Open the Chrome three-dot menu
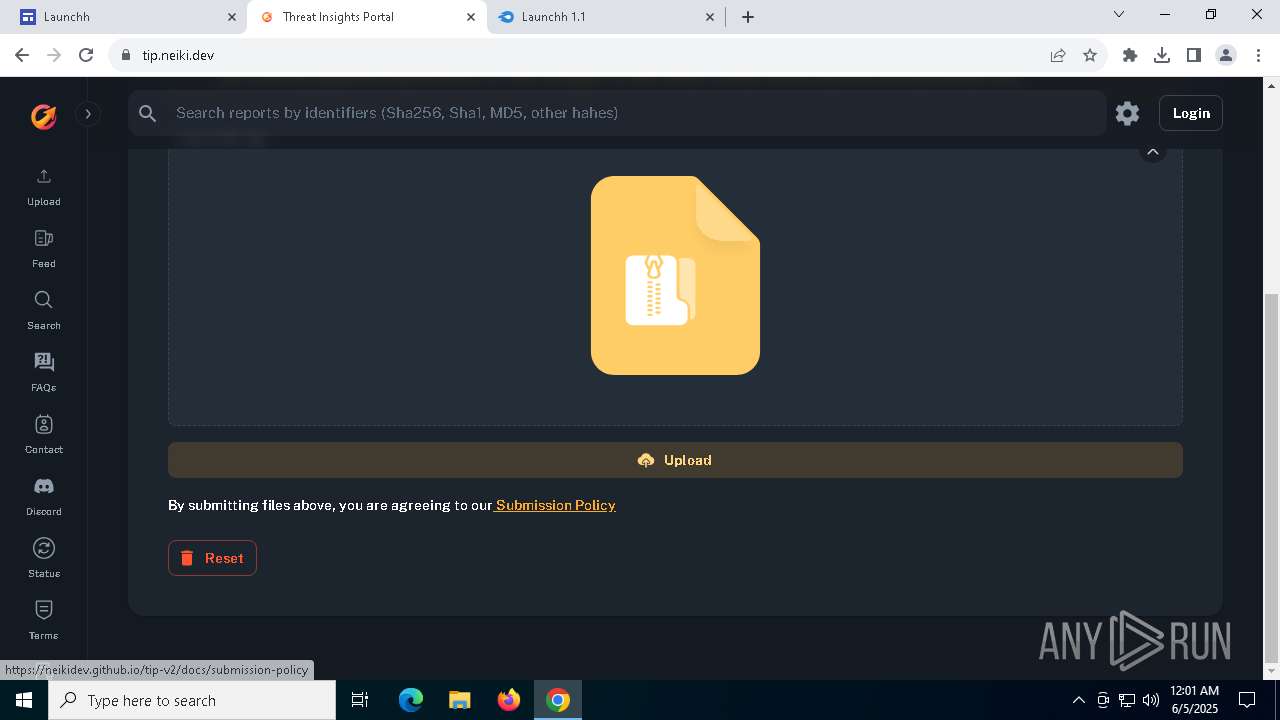The width and height of the screenshot is (1280, 720). (x=1258, y=55)
